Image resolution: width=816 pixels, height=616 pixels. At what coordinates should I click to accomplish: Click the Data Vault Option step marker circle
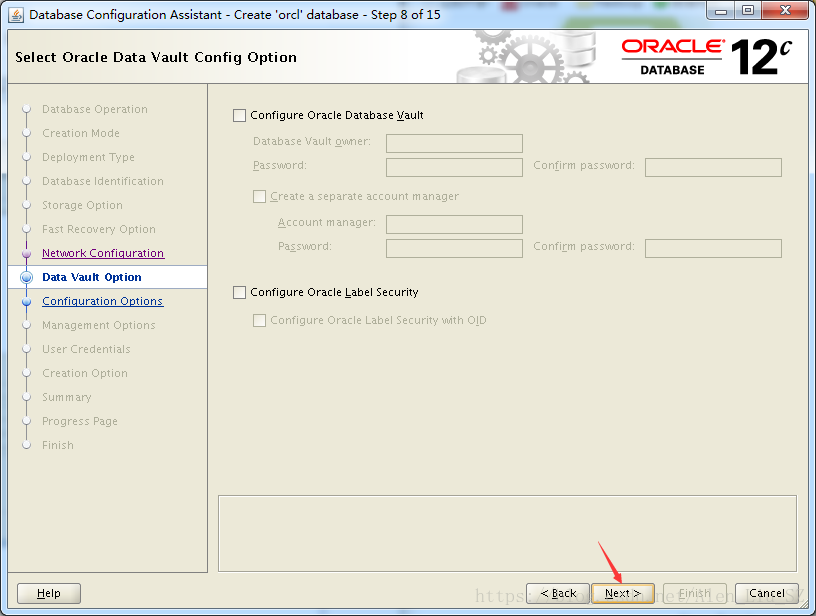tap(27, 277)
